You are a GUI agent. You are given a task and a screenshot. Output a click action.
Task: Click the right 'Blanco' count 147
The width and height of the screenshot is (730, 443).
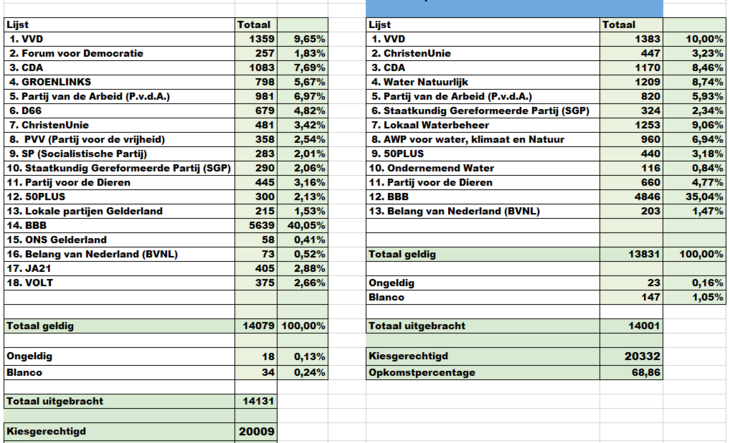(631, 297)
